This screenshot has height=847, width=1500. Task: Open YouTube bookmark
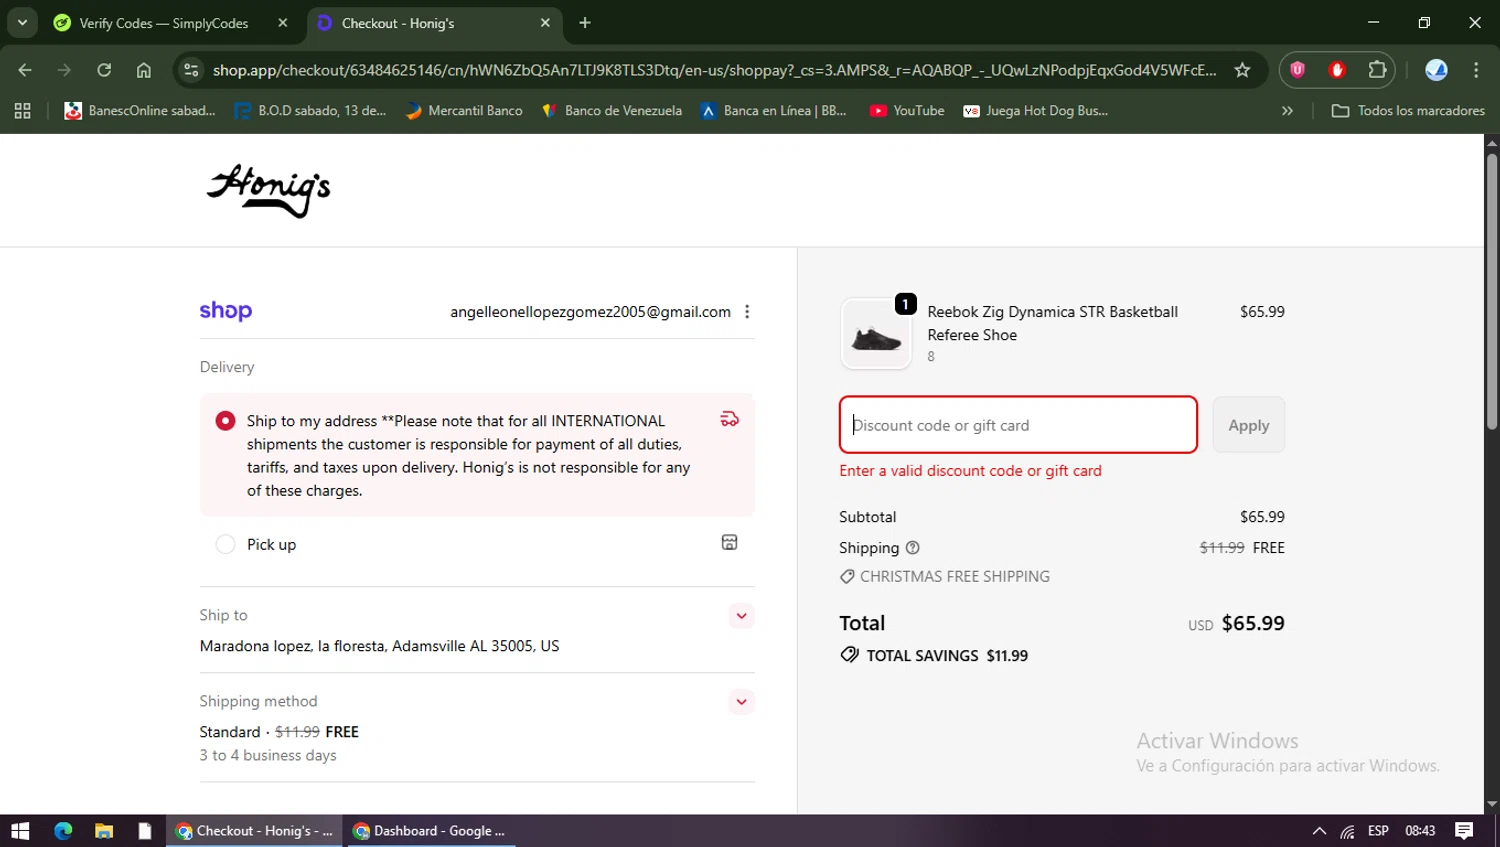(907, 111)
